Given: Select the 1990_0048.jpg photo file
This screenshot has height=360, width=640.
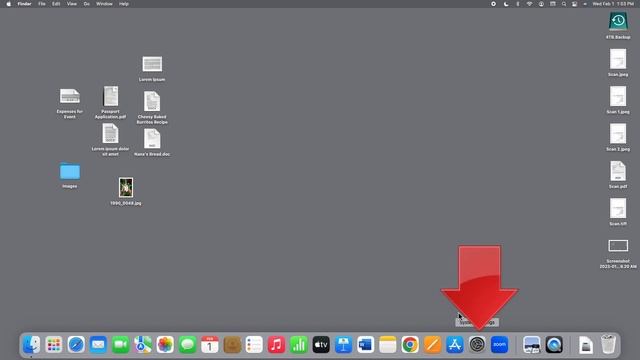Looking at the screenshot, I should click(126, 187).
